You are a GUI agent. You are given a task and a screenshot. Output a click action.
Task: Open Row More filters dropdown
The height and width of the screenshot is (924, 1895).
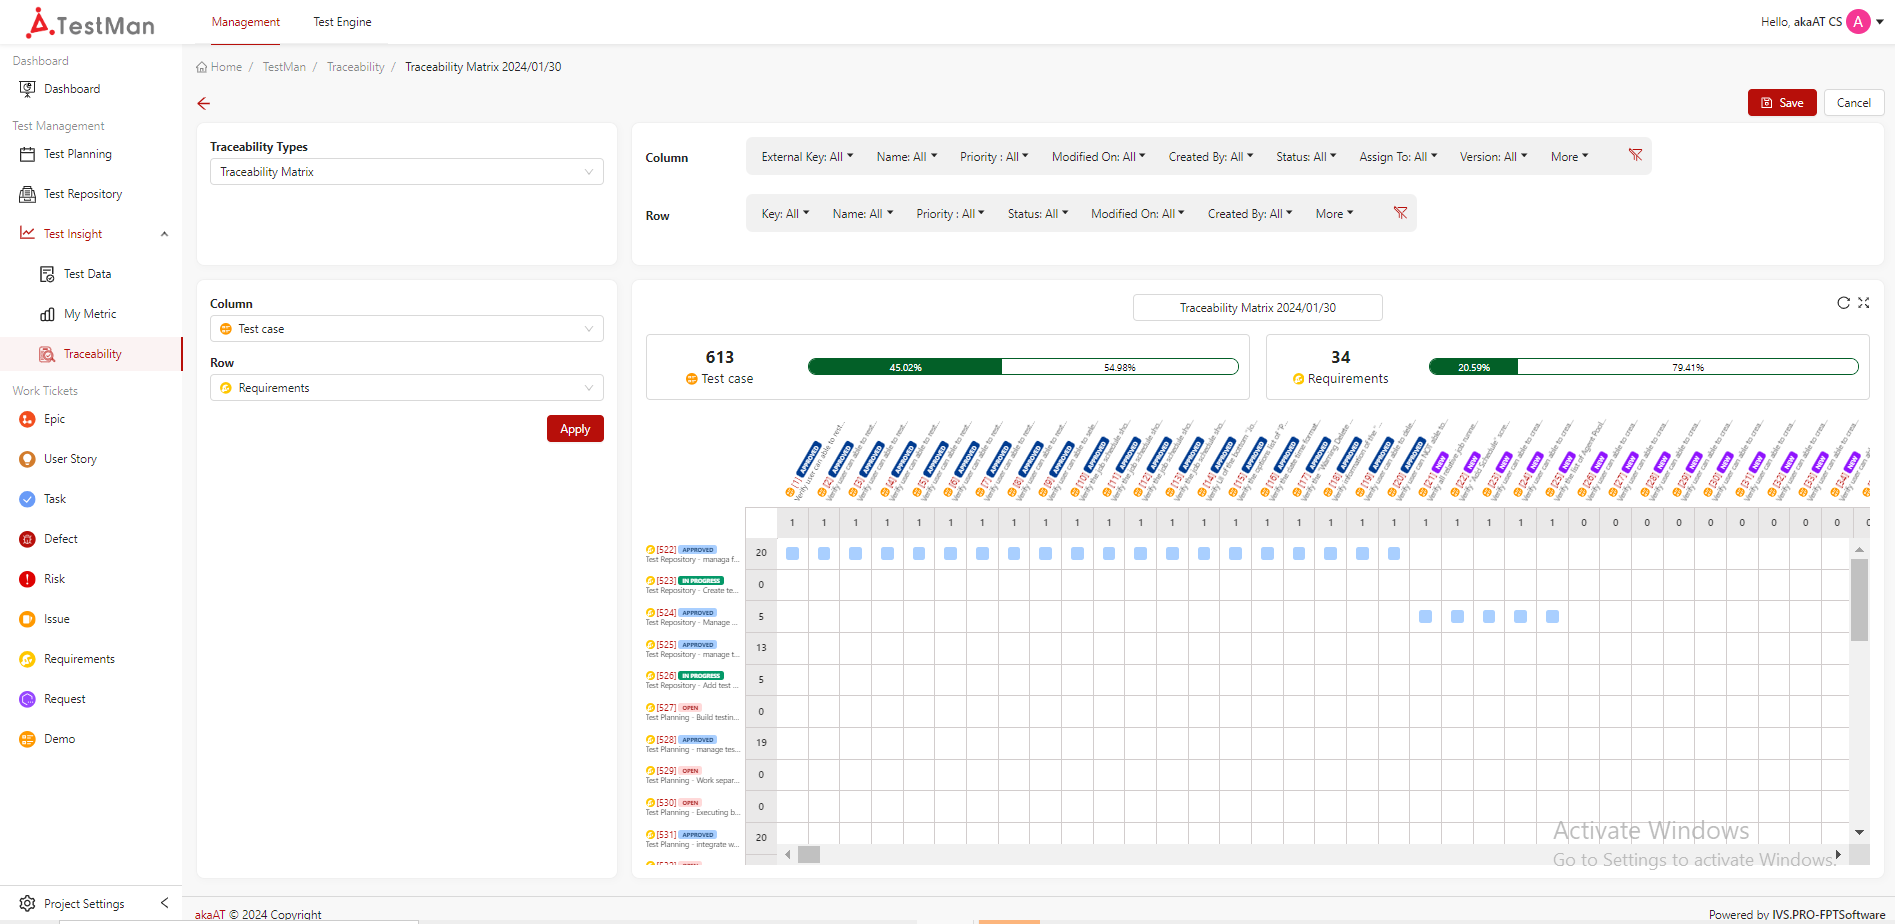[1334, 214]
